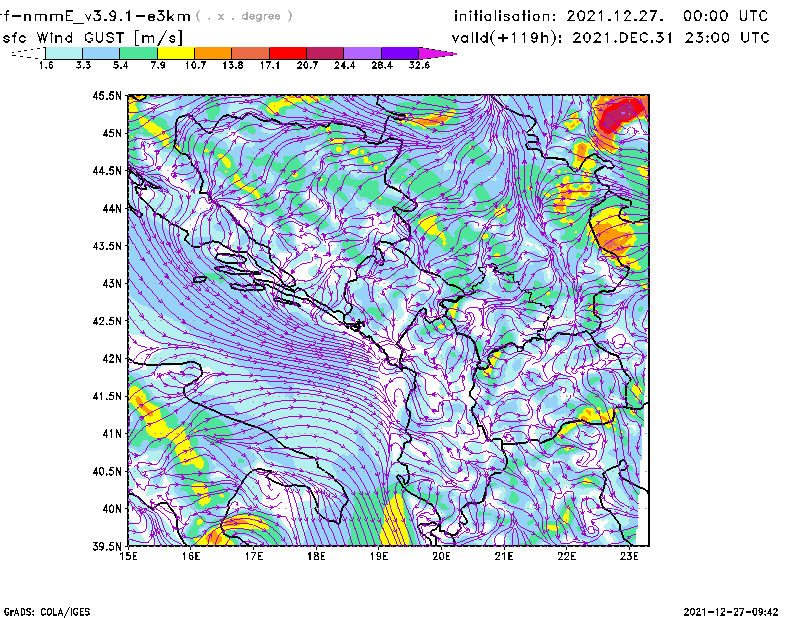Screen dimensions: 800x618
Task: Click the '2021-12-27-09:42' timestamp
Action: click(731, 612)
